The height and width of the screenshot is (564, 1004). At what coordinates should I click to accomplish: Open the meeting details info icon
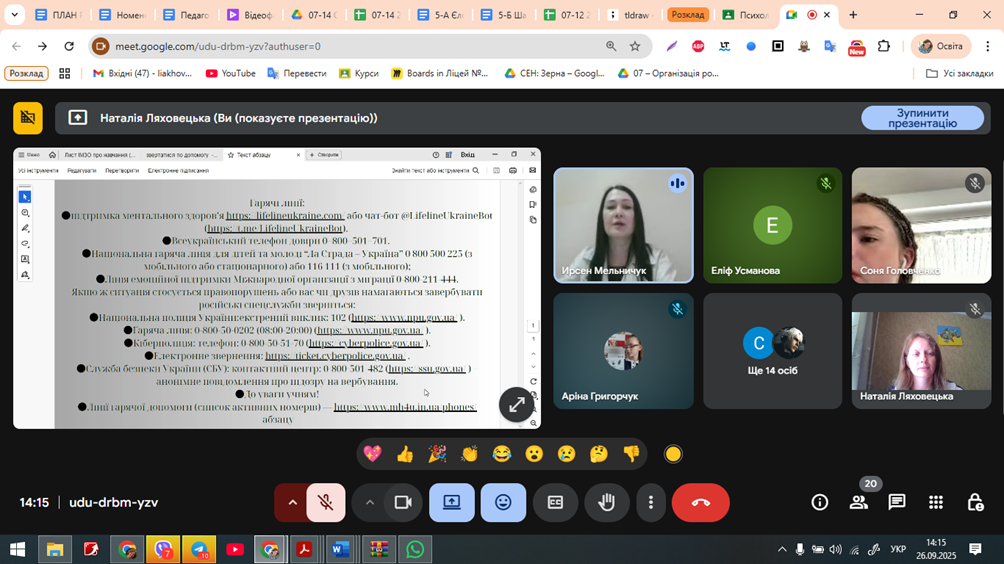point(819,502)
